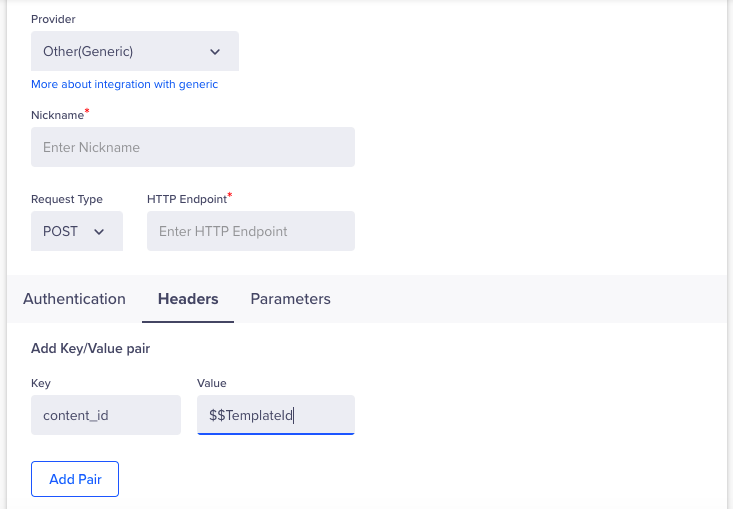The image size is (733, 509).
Task: Switch to the Authentication tab
Action: [74, 299]
